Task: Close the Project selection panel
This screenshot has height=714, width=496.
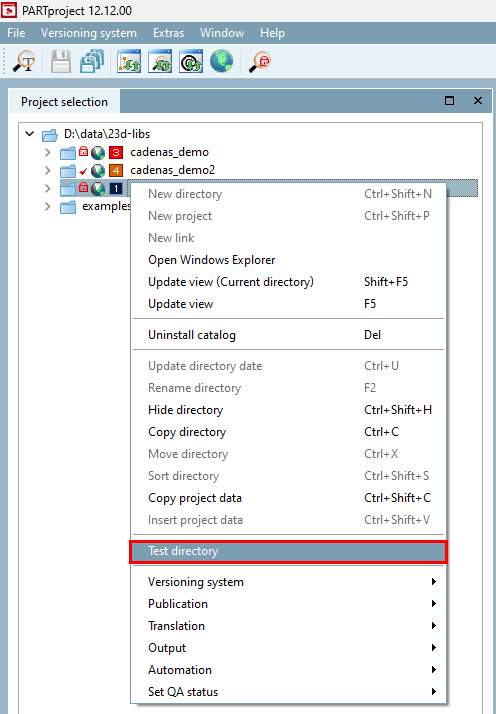Action: click(x=478, y=101)
